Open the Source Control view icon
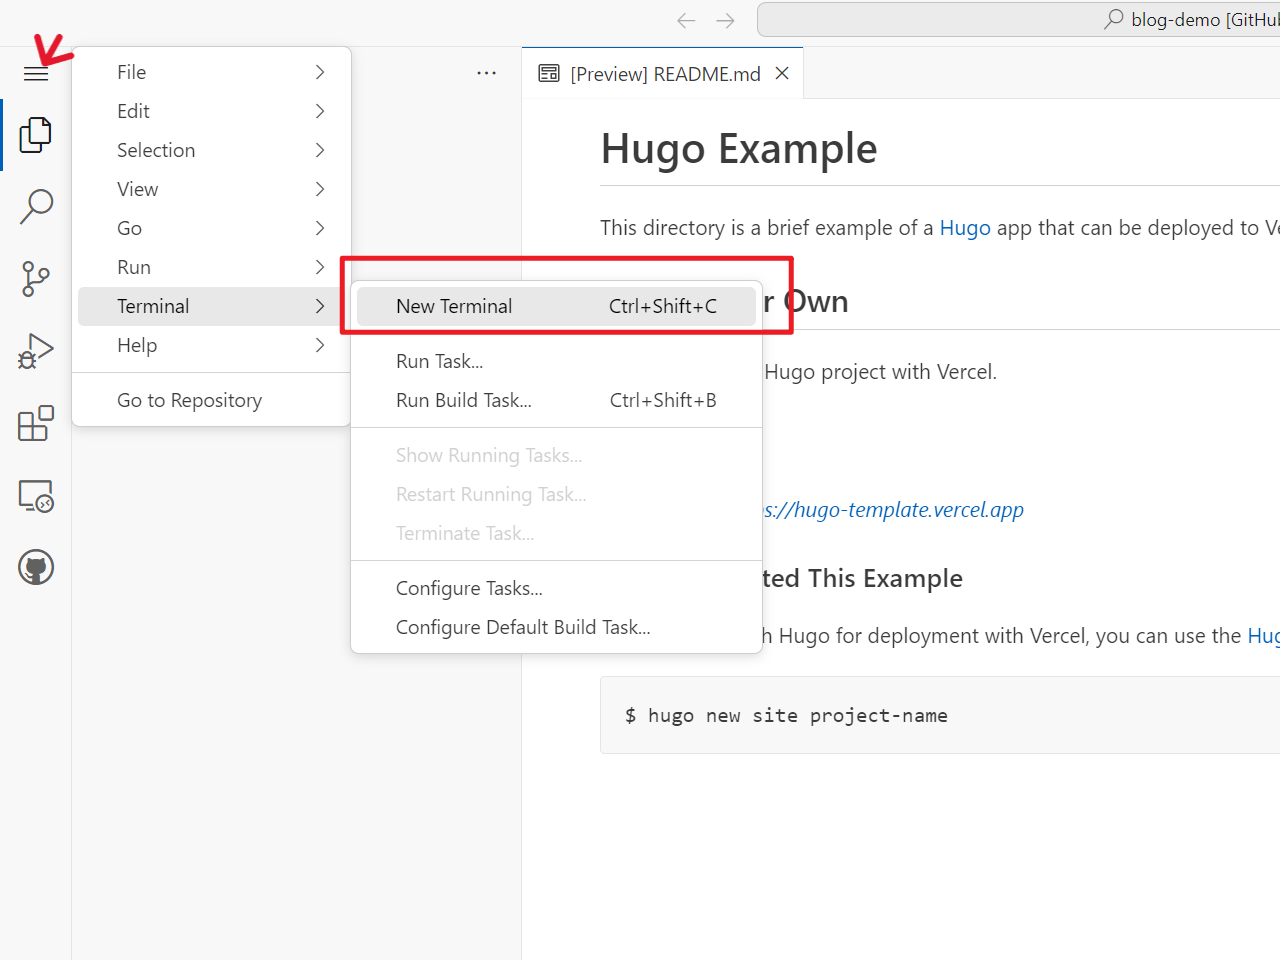1280x960 pixels. [x=36, y=279]
